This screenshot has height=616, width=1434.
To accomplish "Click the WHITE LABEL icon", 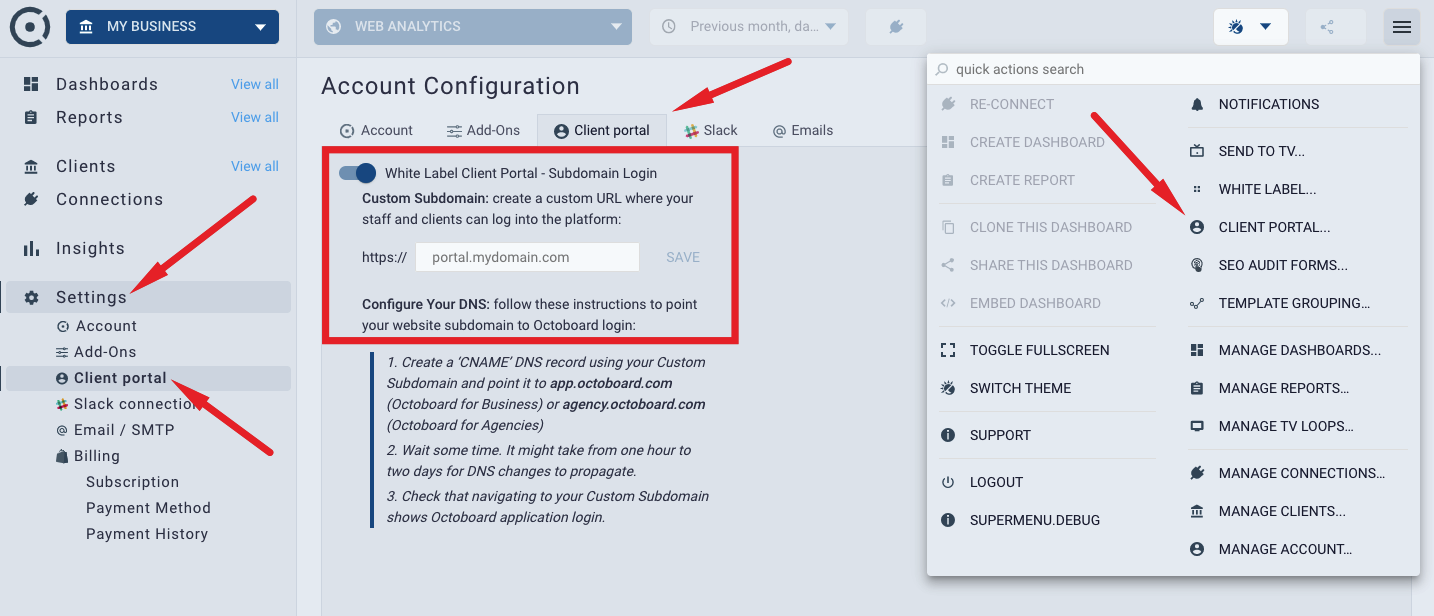I will pos(1197,189).
